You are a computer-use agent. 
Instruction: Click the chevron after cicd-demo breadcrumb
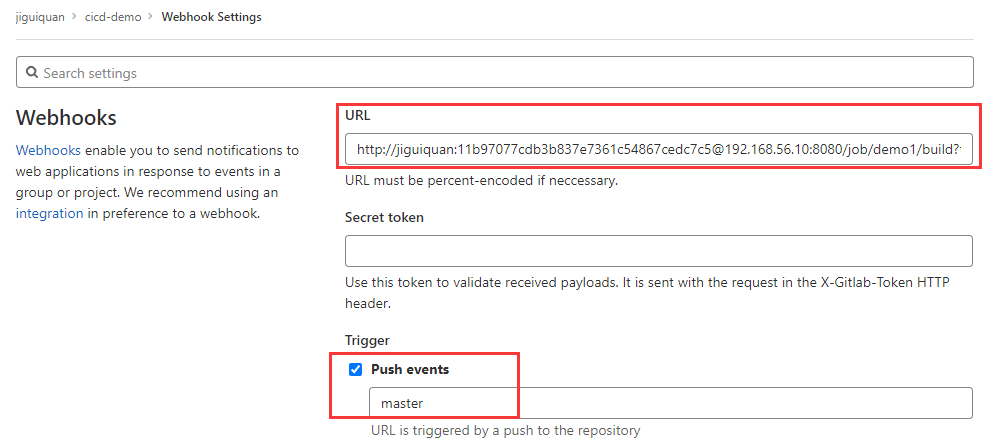click(151, 17)
